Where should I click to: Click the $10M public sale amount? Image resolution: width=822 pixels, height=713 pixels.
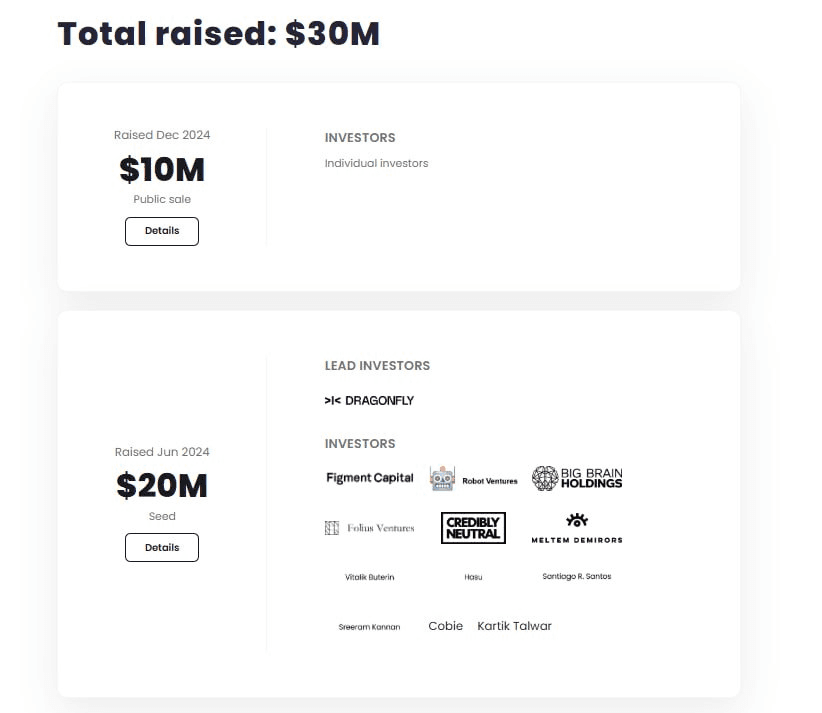[161, 169]
